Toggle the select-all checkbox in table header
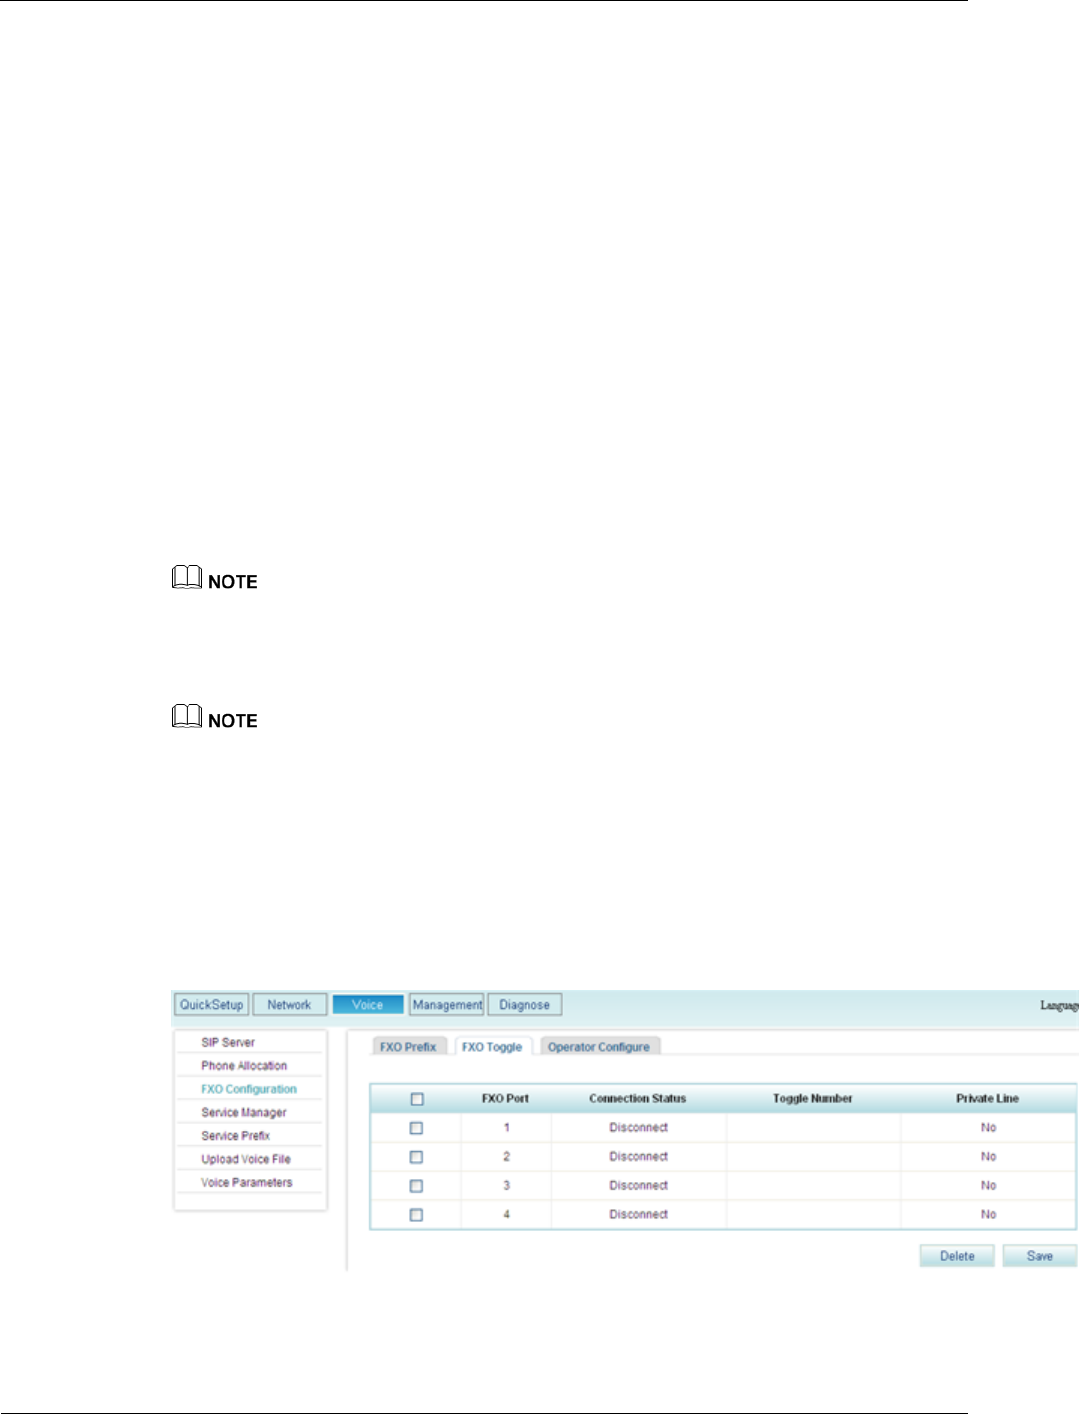This screenshot has width=1079, height=1414. pos(417,1099)
